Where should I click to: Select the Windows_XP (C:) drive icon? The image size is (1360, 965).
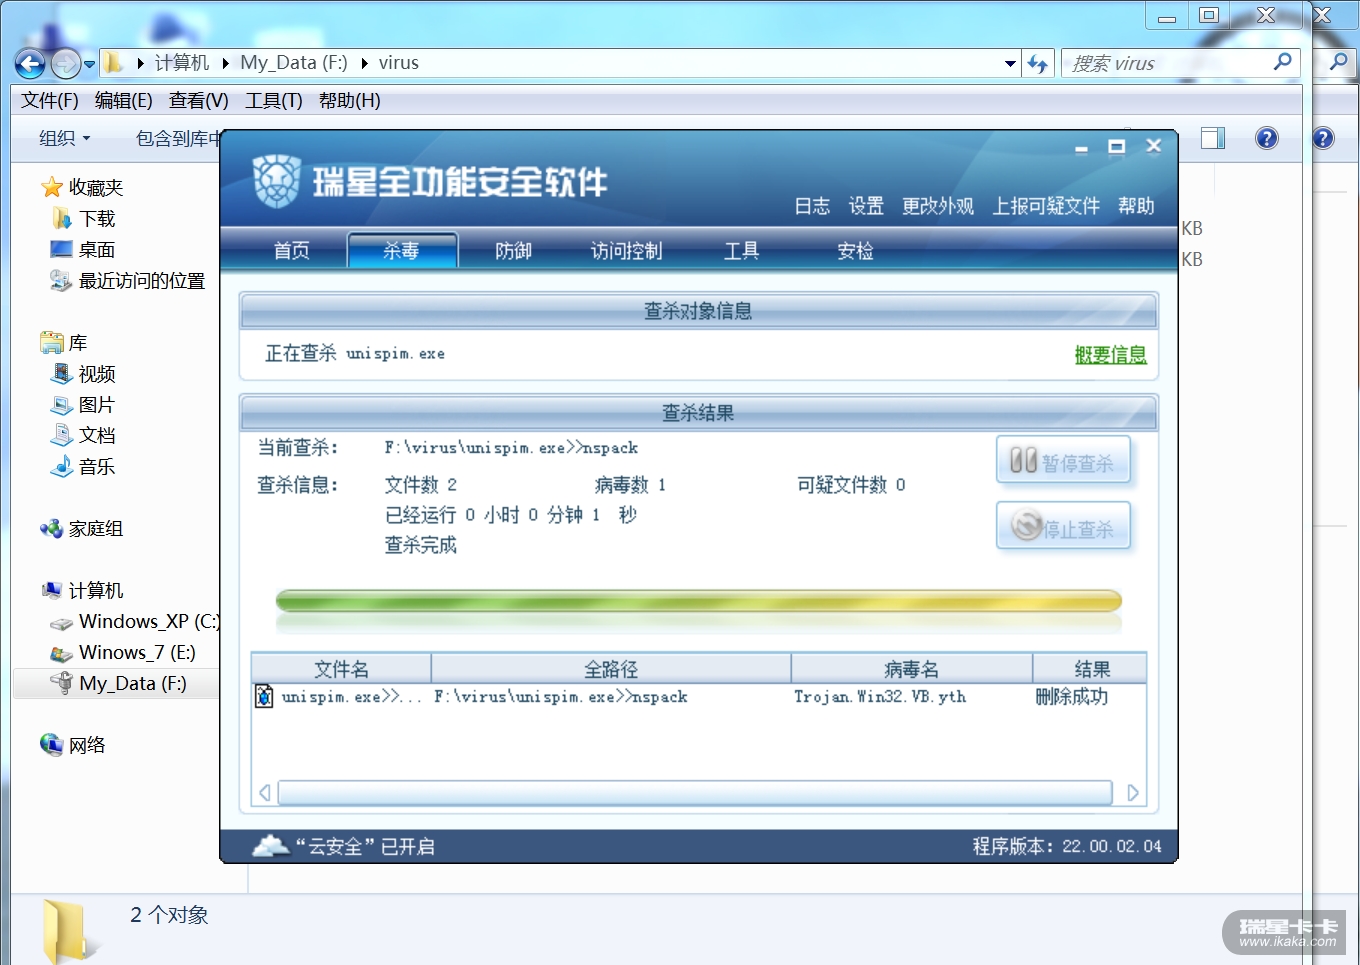pos(62,622)
